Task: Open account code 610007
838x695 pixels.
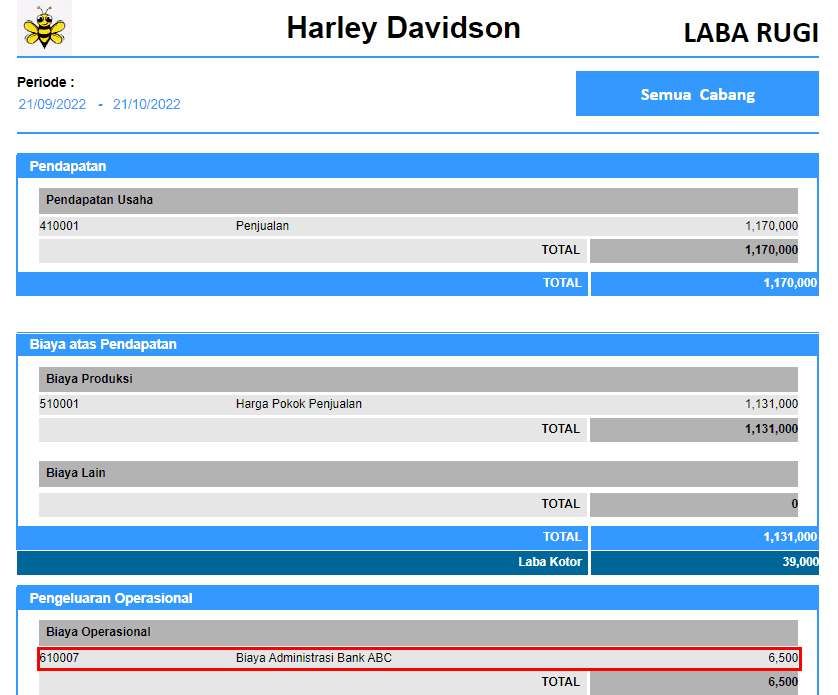Action: (59, 658)
